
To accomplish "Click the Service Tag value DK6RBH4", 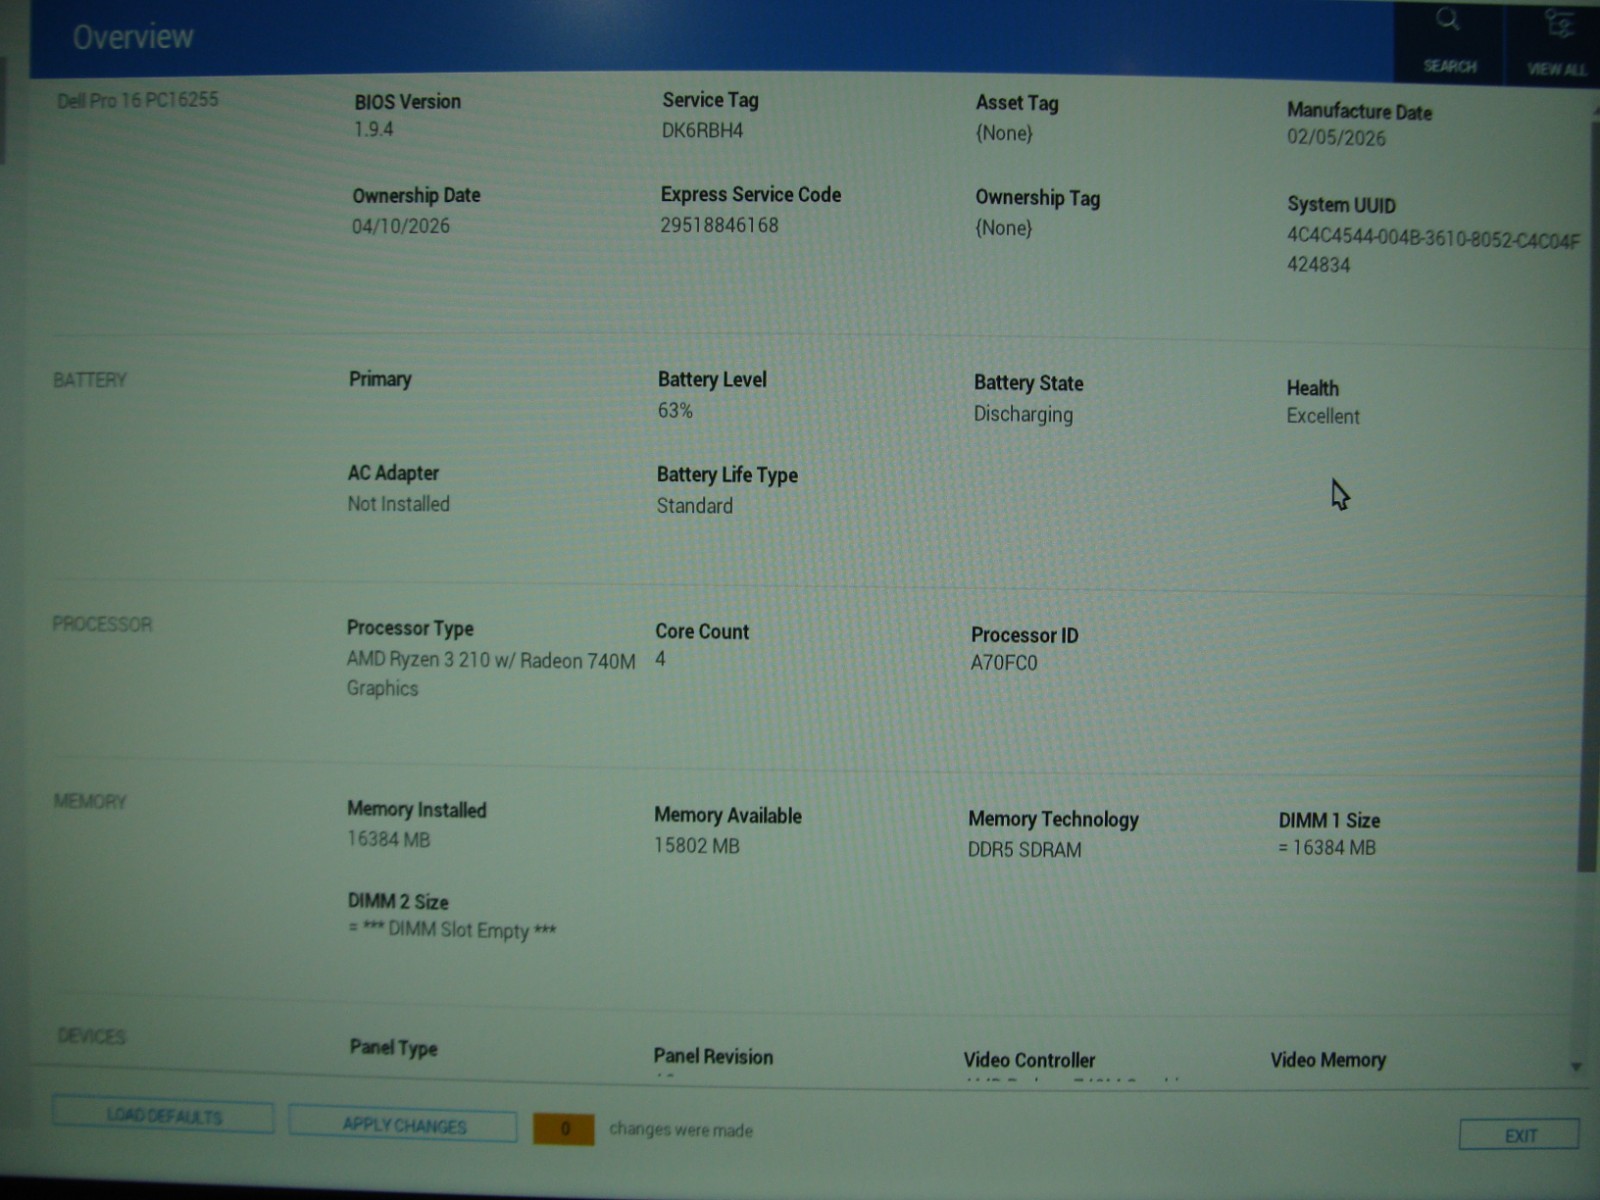I will click(x=702, y=130).
